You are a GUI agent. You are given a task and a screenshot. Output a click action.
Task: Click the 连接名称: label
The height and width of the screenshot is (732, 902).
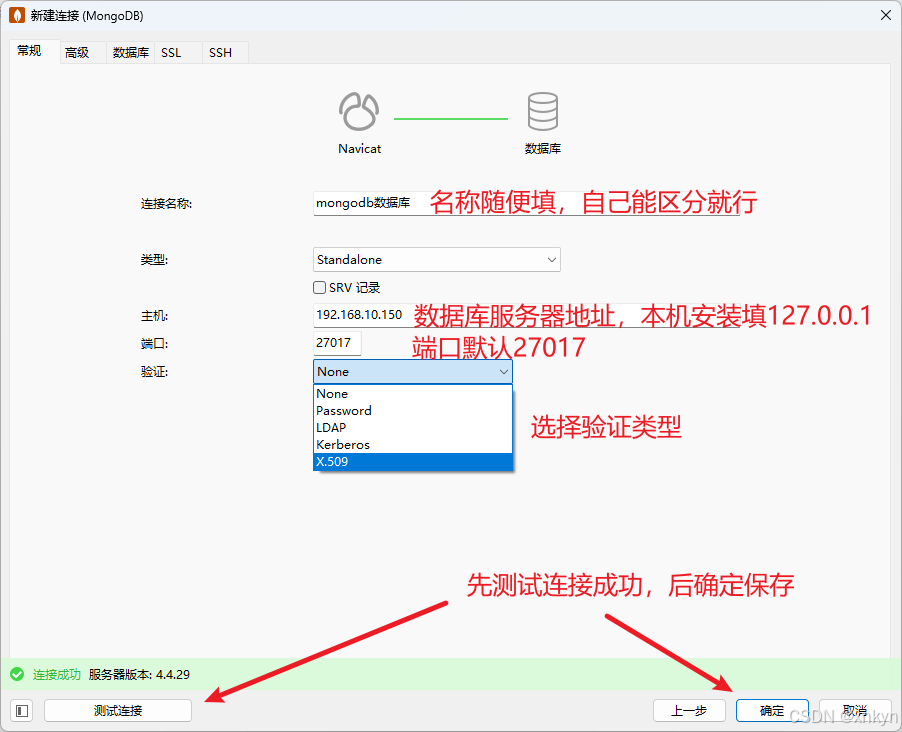(x=166, y=204)
